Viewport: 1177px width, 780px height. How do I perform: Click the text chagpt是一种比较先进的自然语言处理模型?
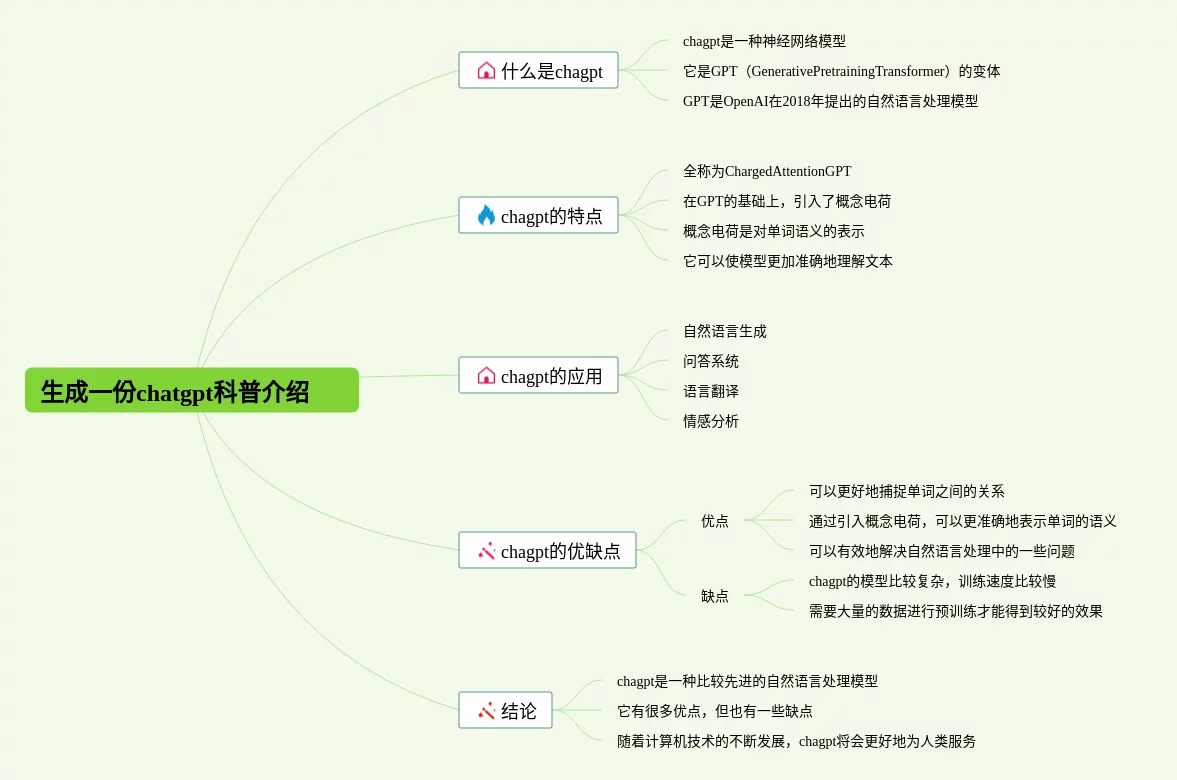pos(747,681)
